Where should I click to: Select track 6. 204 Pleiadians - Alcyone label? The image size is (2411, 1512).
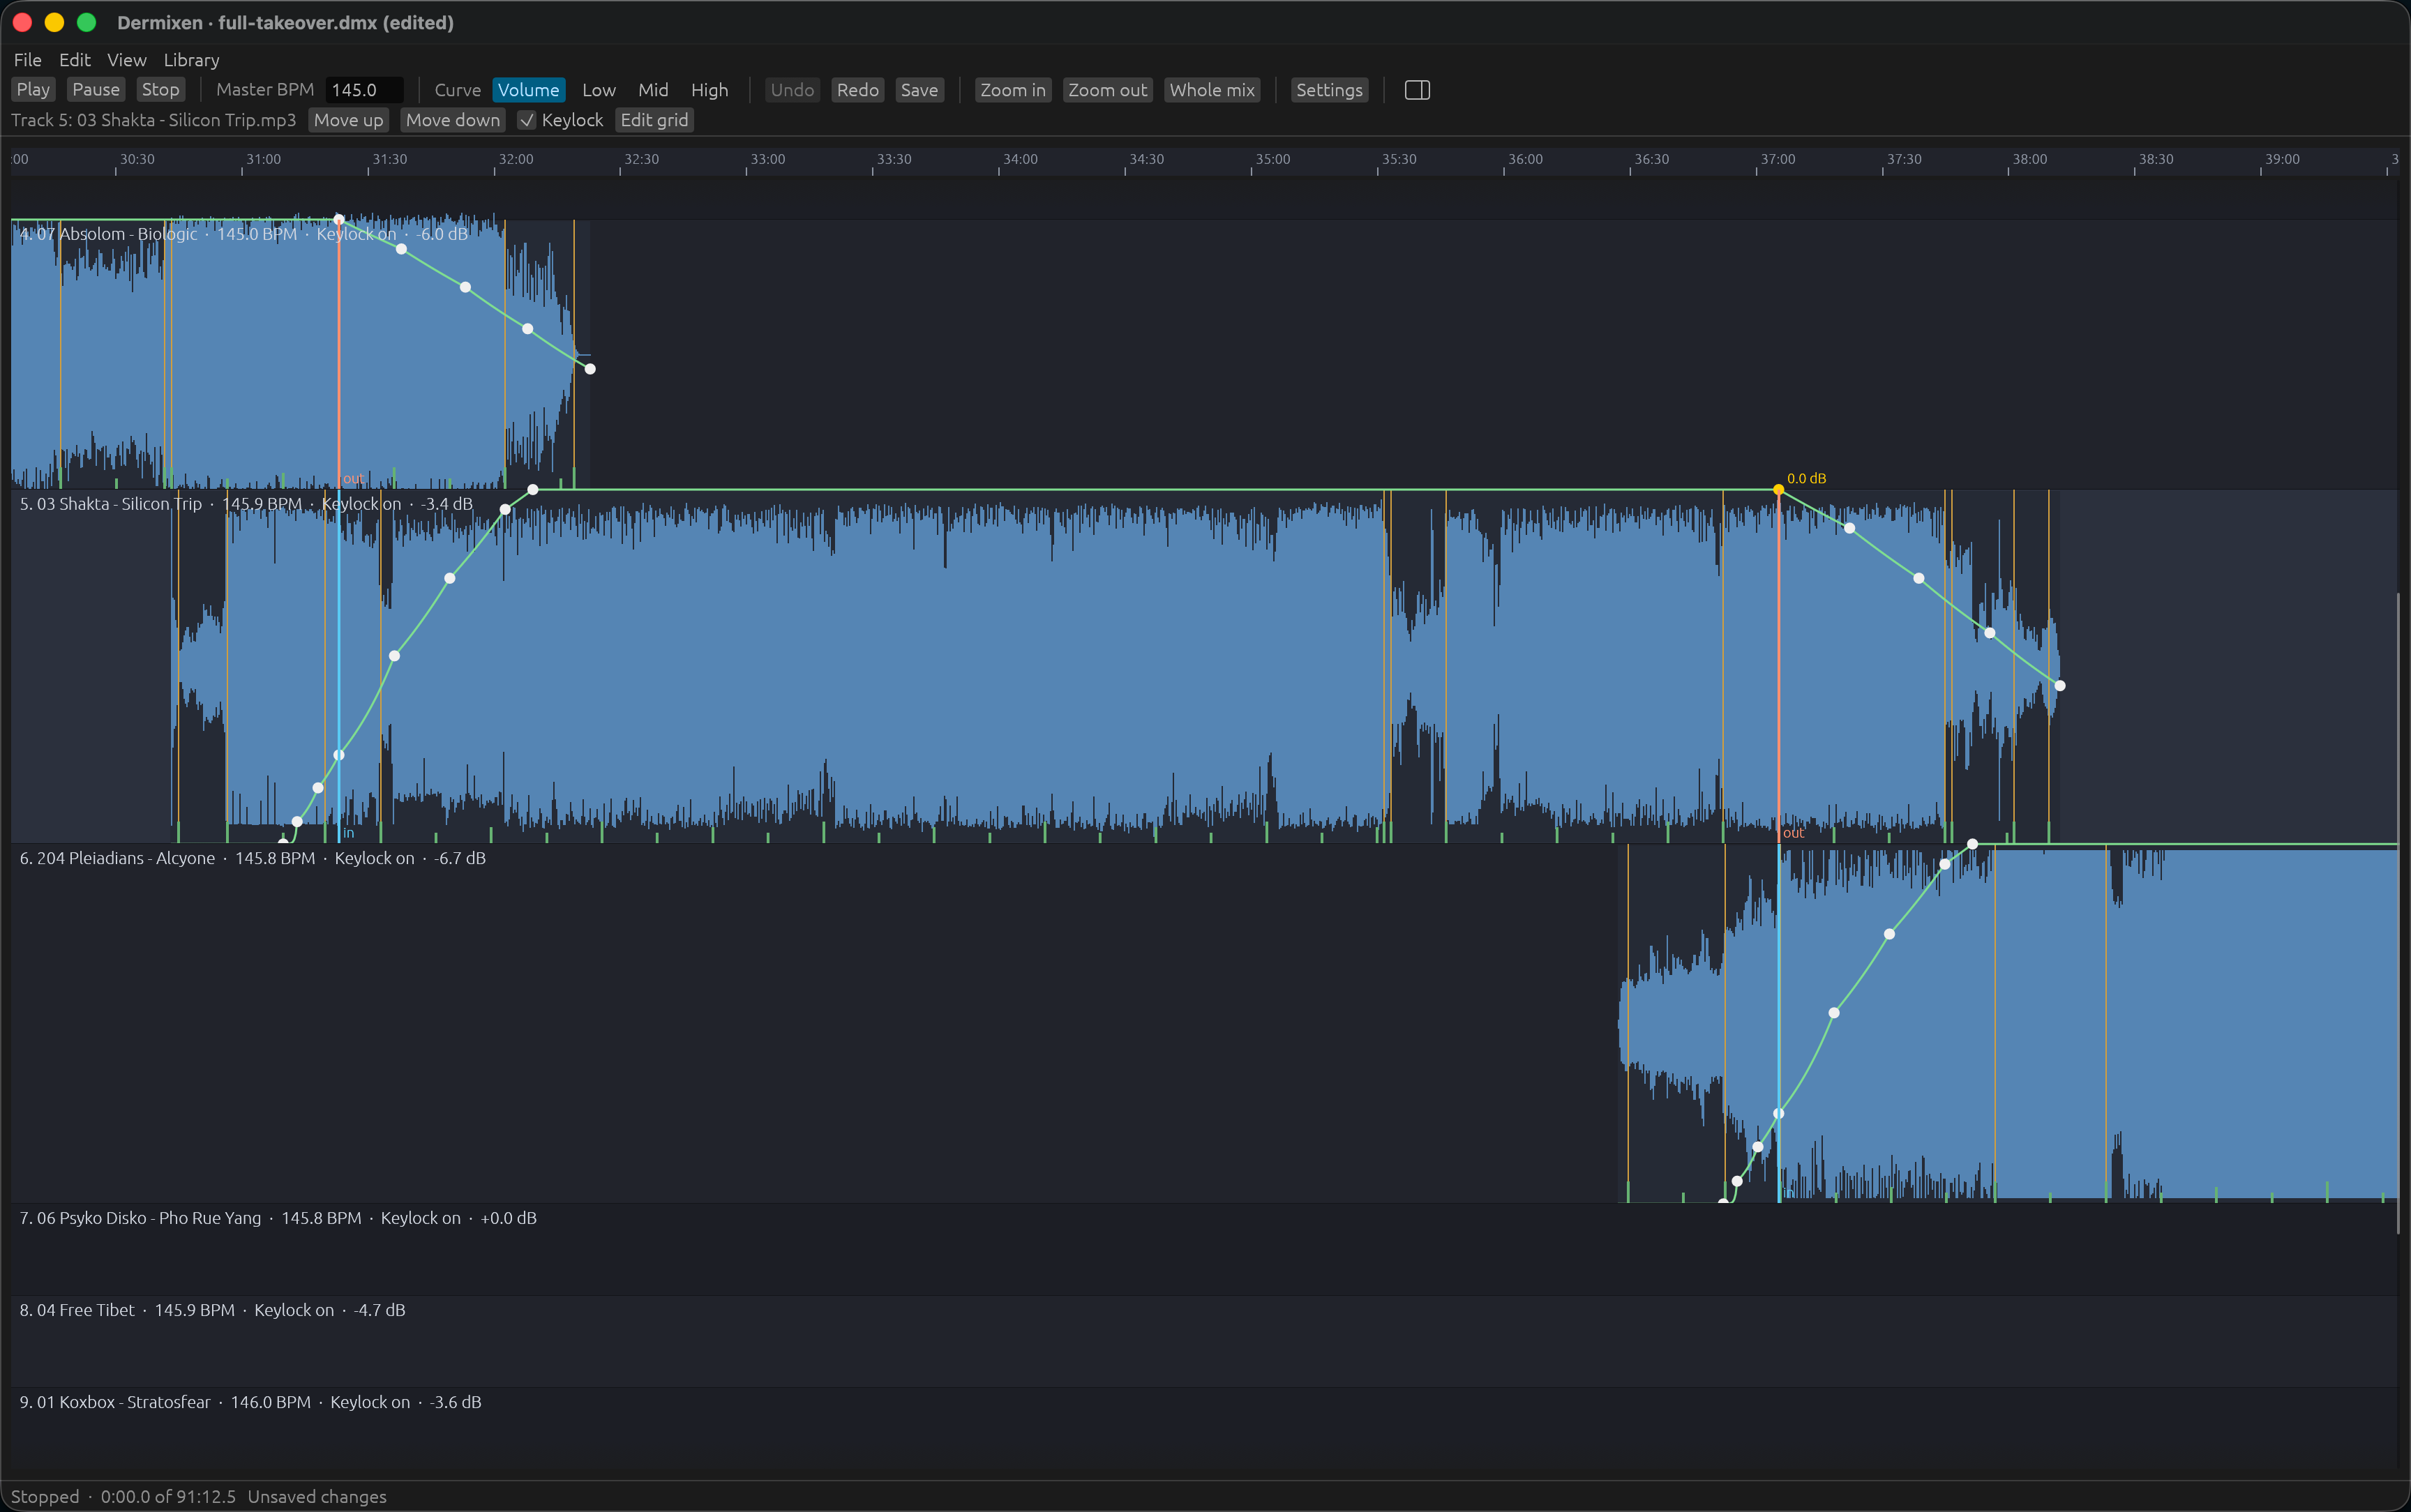pos(252,858)
